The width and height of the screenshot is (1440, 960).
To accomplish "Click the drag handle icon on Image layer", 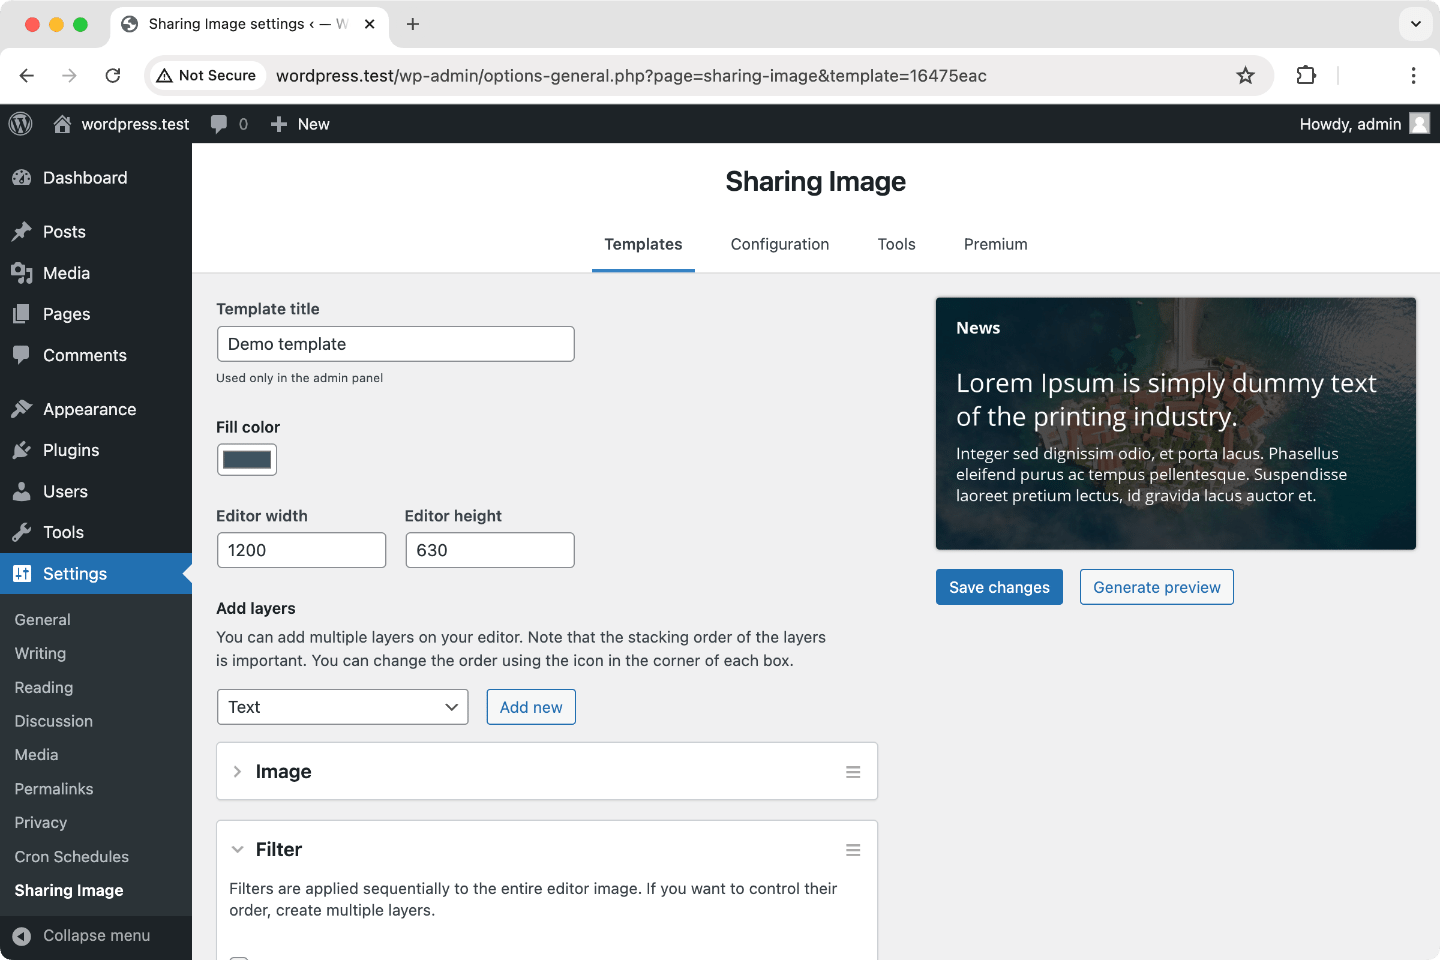I will [853, 772].
